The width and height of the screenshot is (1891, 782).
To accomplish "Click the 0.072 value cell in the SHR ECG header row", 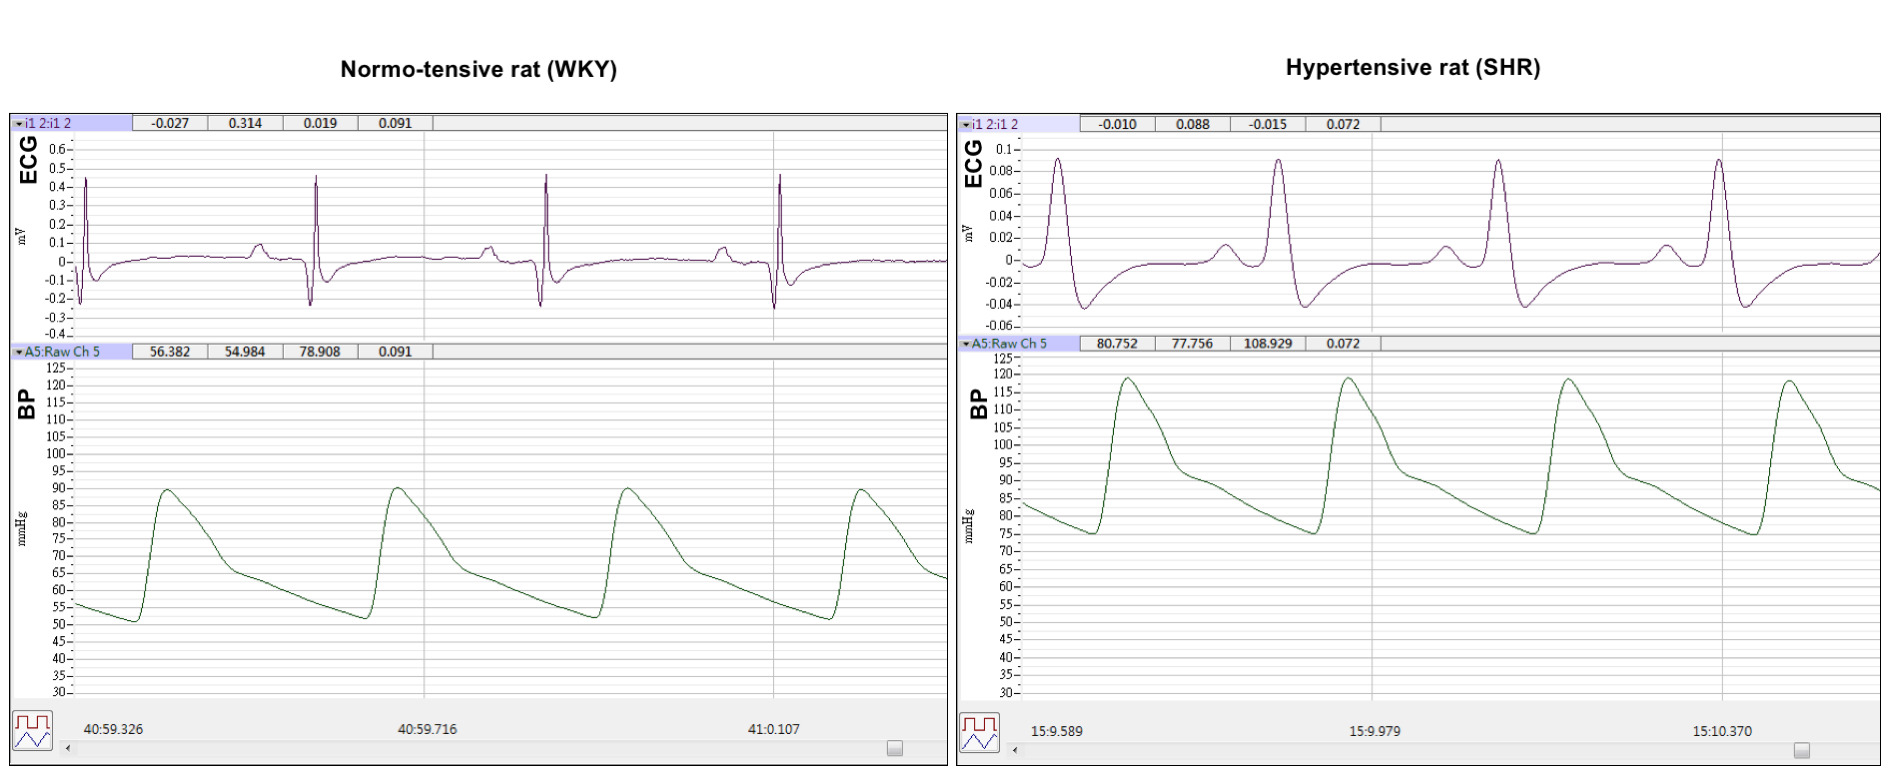I will 1343,124.
